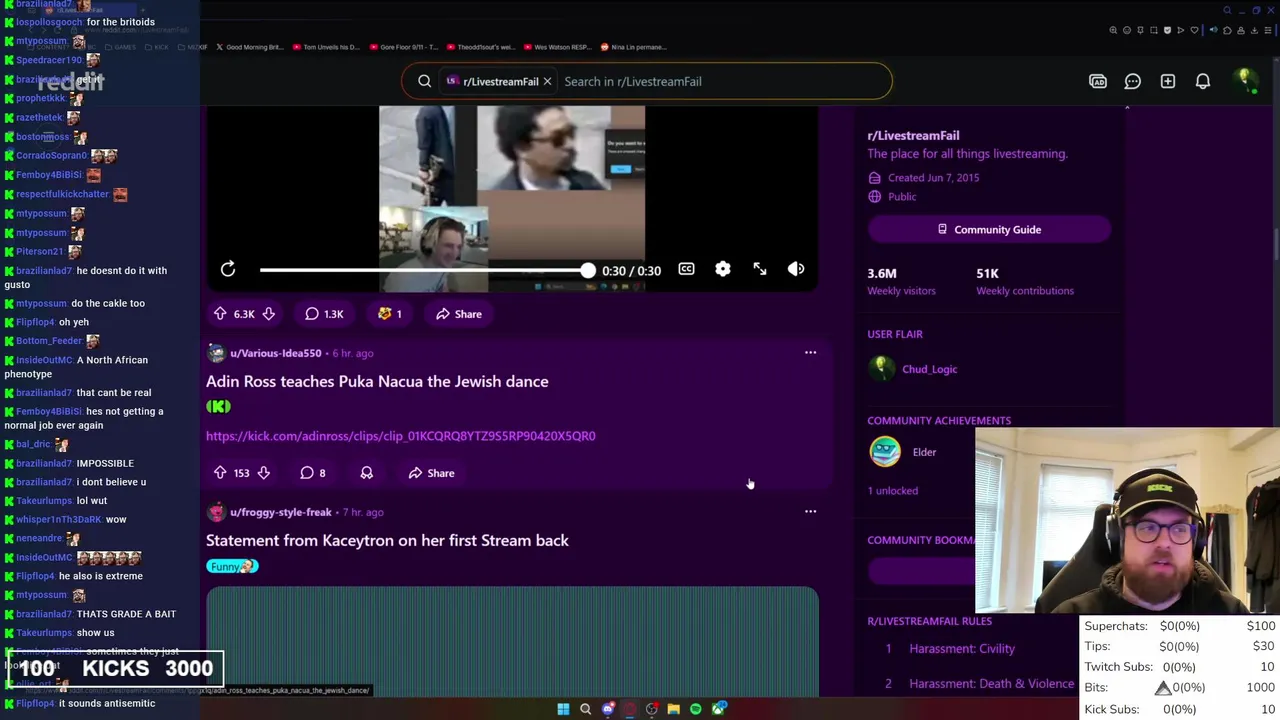The image size is (1280, 720).
Task: Click chat username whisper1nTh3DaRK
Action: point(59,519)
